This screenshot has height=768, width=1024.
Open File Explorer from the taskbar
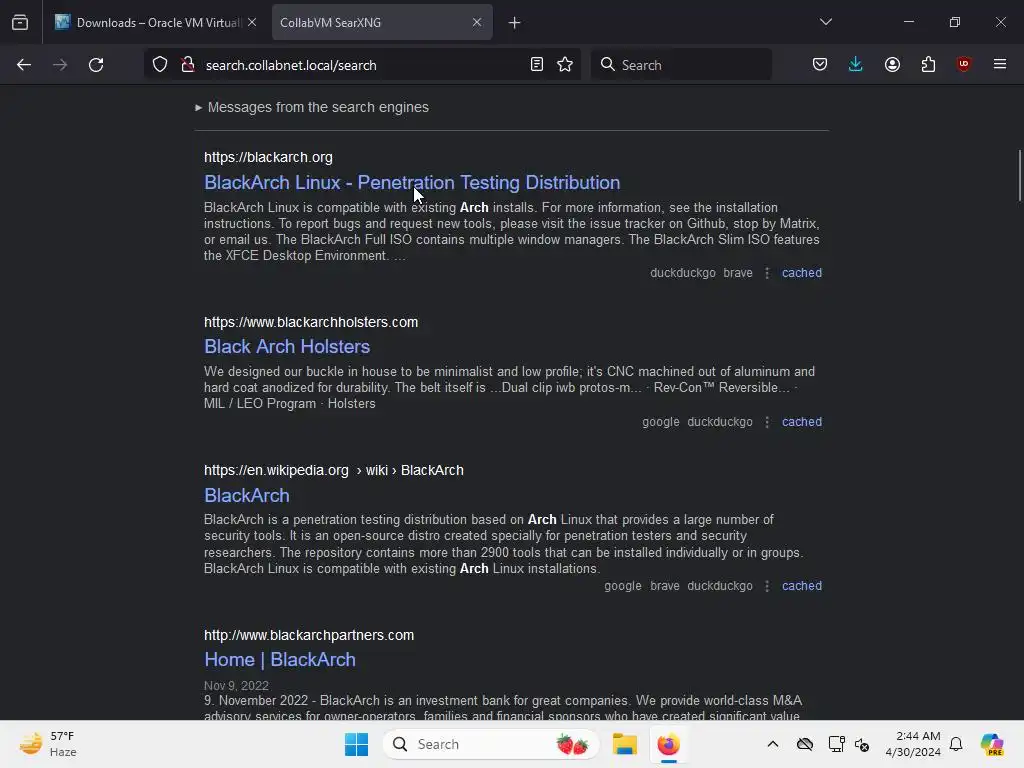coord(624,744)
